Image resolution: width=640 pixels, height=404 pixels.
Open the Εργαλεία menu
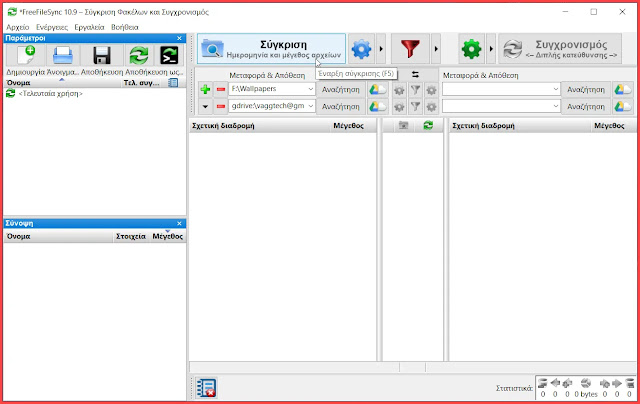tap(89, 27)
